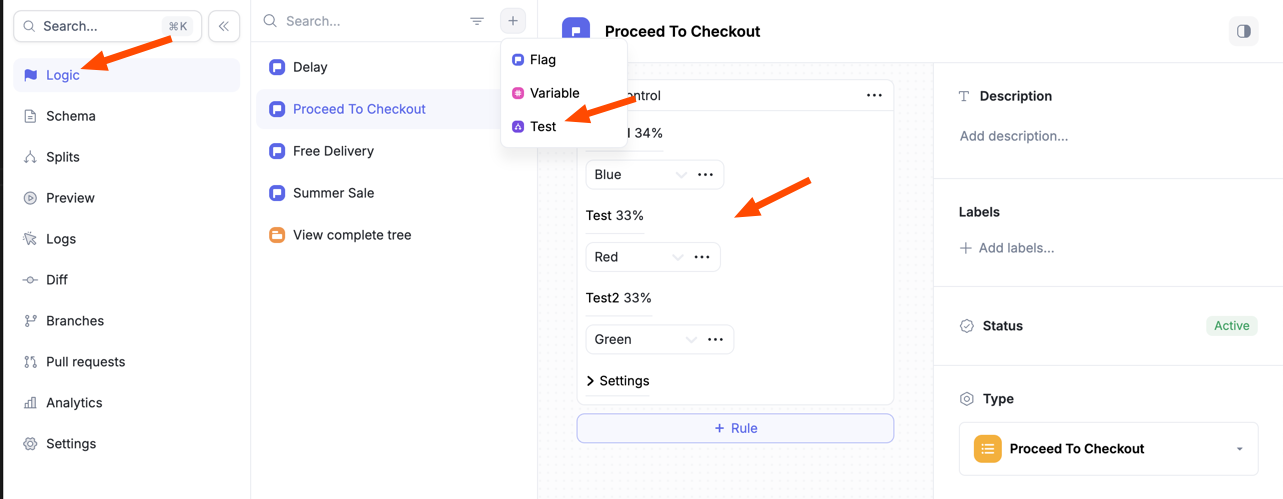
Task: Open the Branches section
Action: tap(75, 321)
